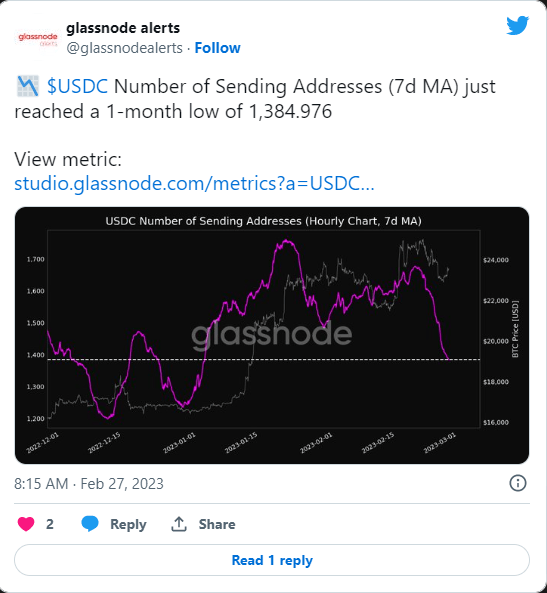Open the USDC sending addresses chart image
Screen dimensions: 547x593
point(272,335)
